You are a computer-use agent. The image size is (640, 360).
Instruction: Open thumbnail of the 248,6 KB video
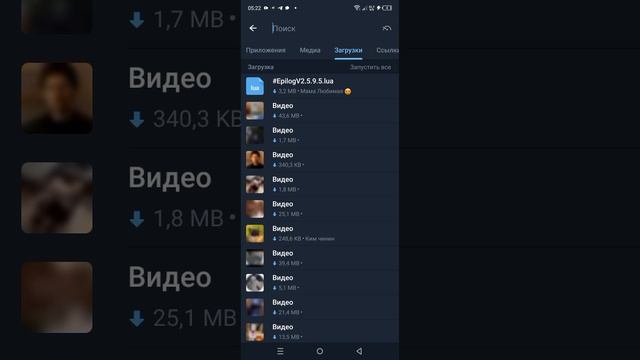(255, 233)
